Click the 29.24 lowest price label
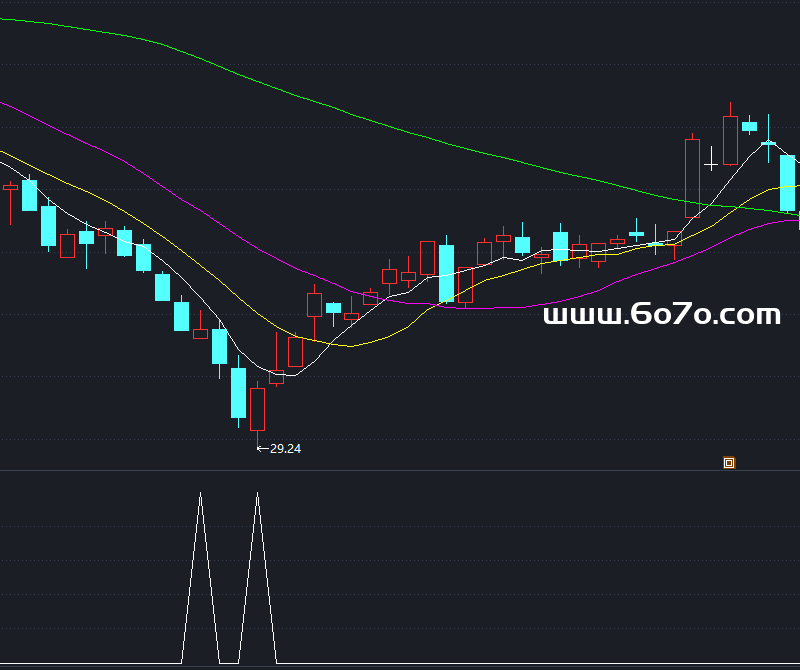 (285, 449)
